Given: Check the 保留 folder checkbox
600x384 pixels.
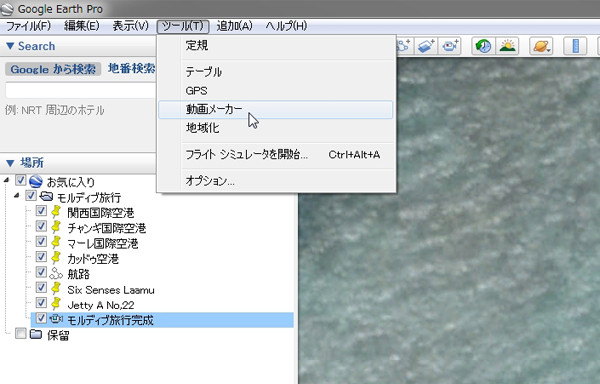Looking at the screenshot, I should [x=21, y=334].
